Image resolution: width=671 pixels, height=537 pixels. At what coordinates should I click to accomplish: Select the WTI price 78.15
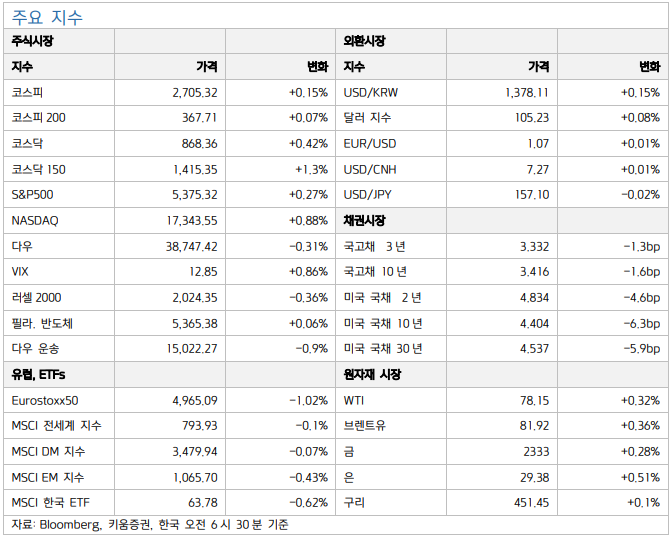(534, 401)
